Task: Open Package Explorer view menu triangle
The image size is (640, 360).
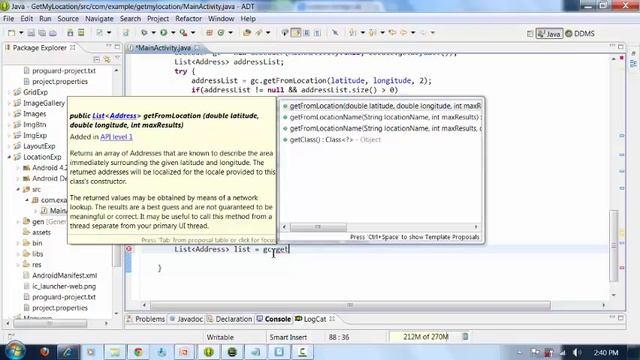Action: [117, 59]
